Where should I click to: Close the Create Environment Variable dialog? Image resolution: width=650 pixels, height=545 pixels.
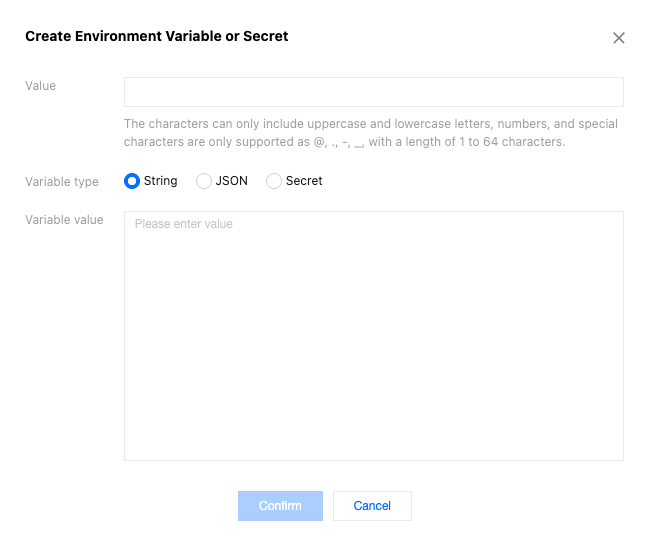click(x=619, y=38)
